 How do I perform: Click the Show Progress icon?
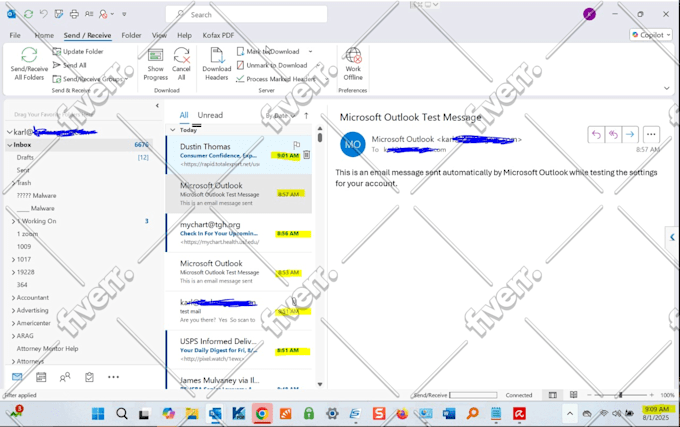coord(155,55)
